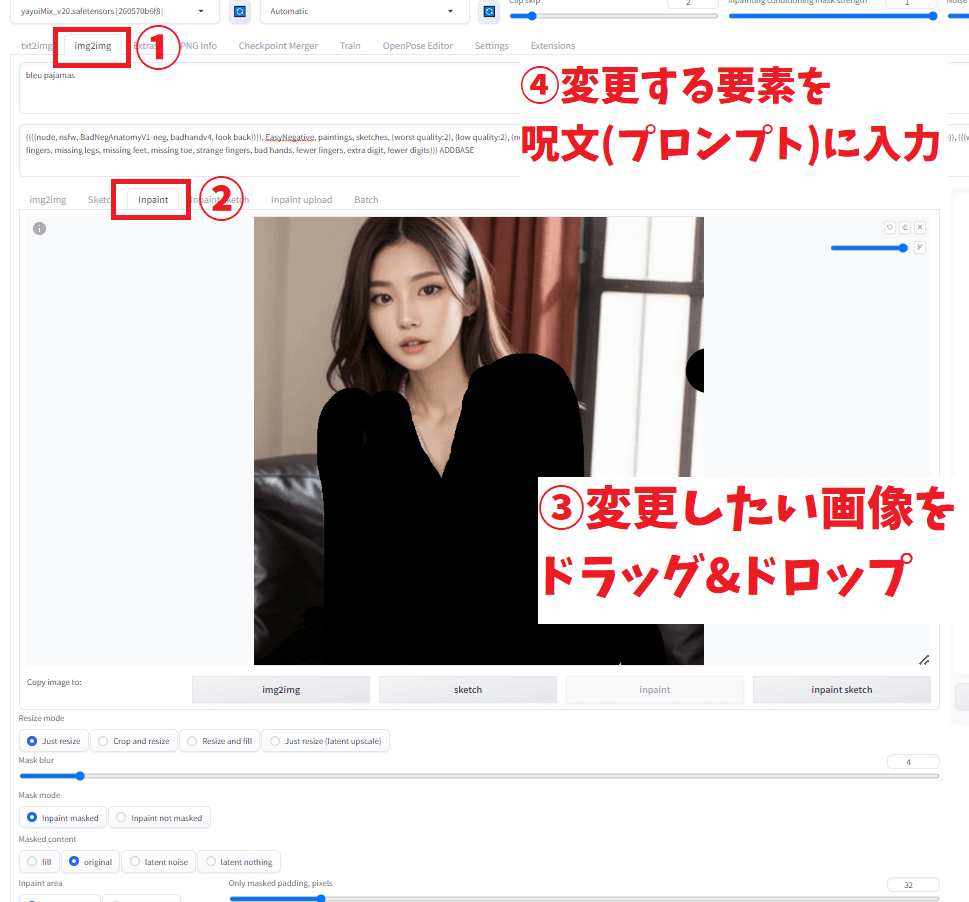Set masked content to latent noise
969x902 pixels.
(x=159, y=862)
